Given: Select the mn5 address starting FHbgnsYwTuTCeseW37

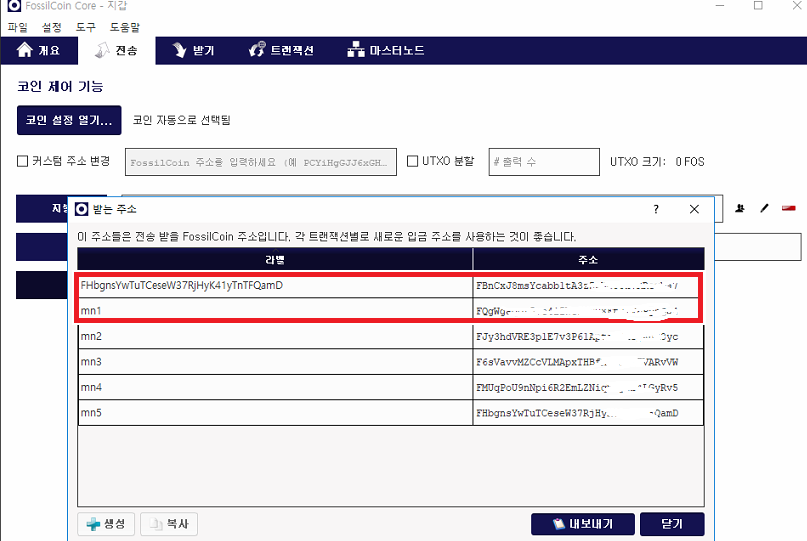Looking at the screenshot, I should pos(588,413).
